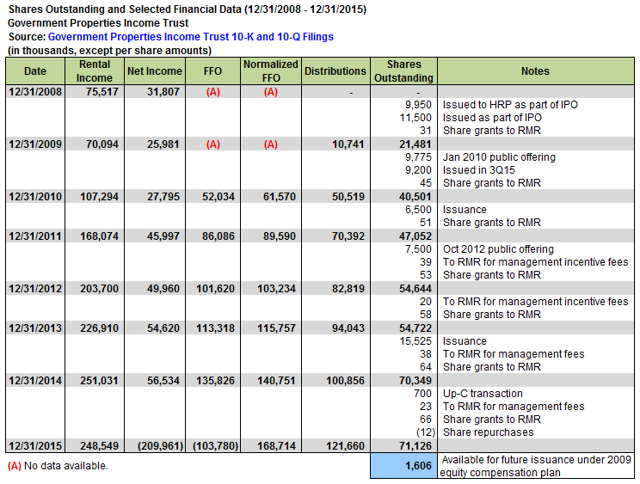Click the blue 1,606 available shares cell
This screenshot has width=640, height=484.
click(404, 466)
